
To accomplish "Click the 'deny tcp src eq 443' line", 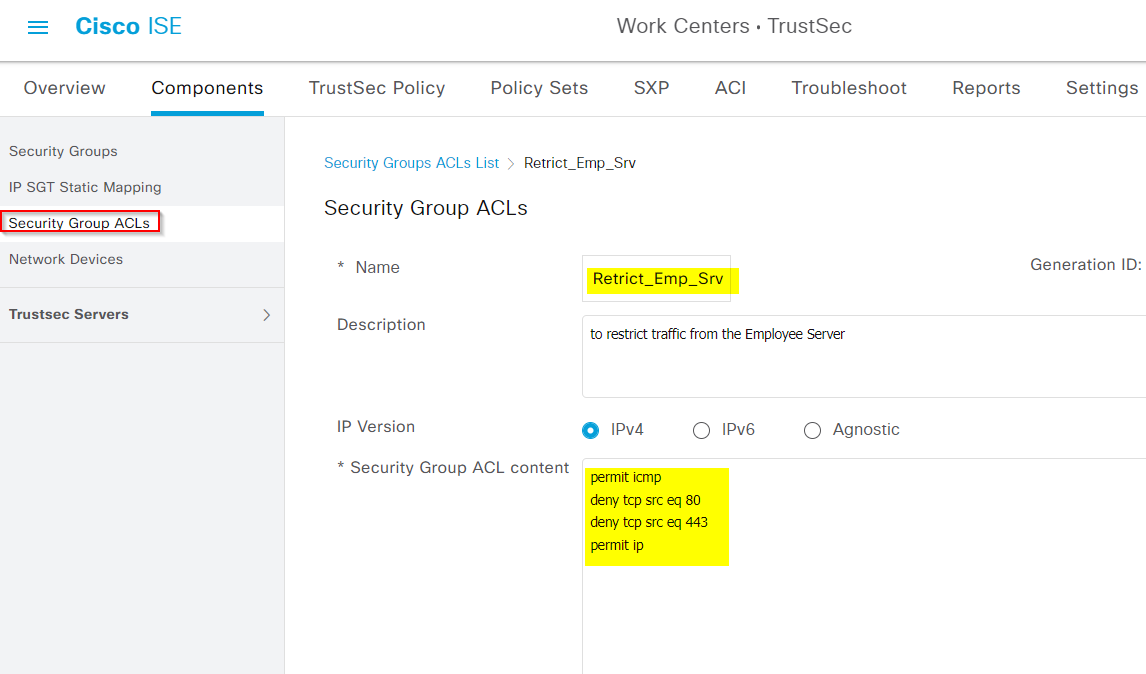I will (x=649, y=523).
